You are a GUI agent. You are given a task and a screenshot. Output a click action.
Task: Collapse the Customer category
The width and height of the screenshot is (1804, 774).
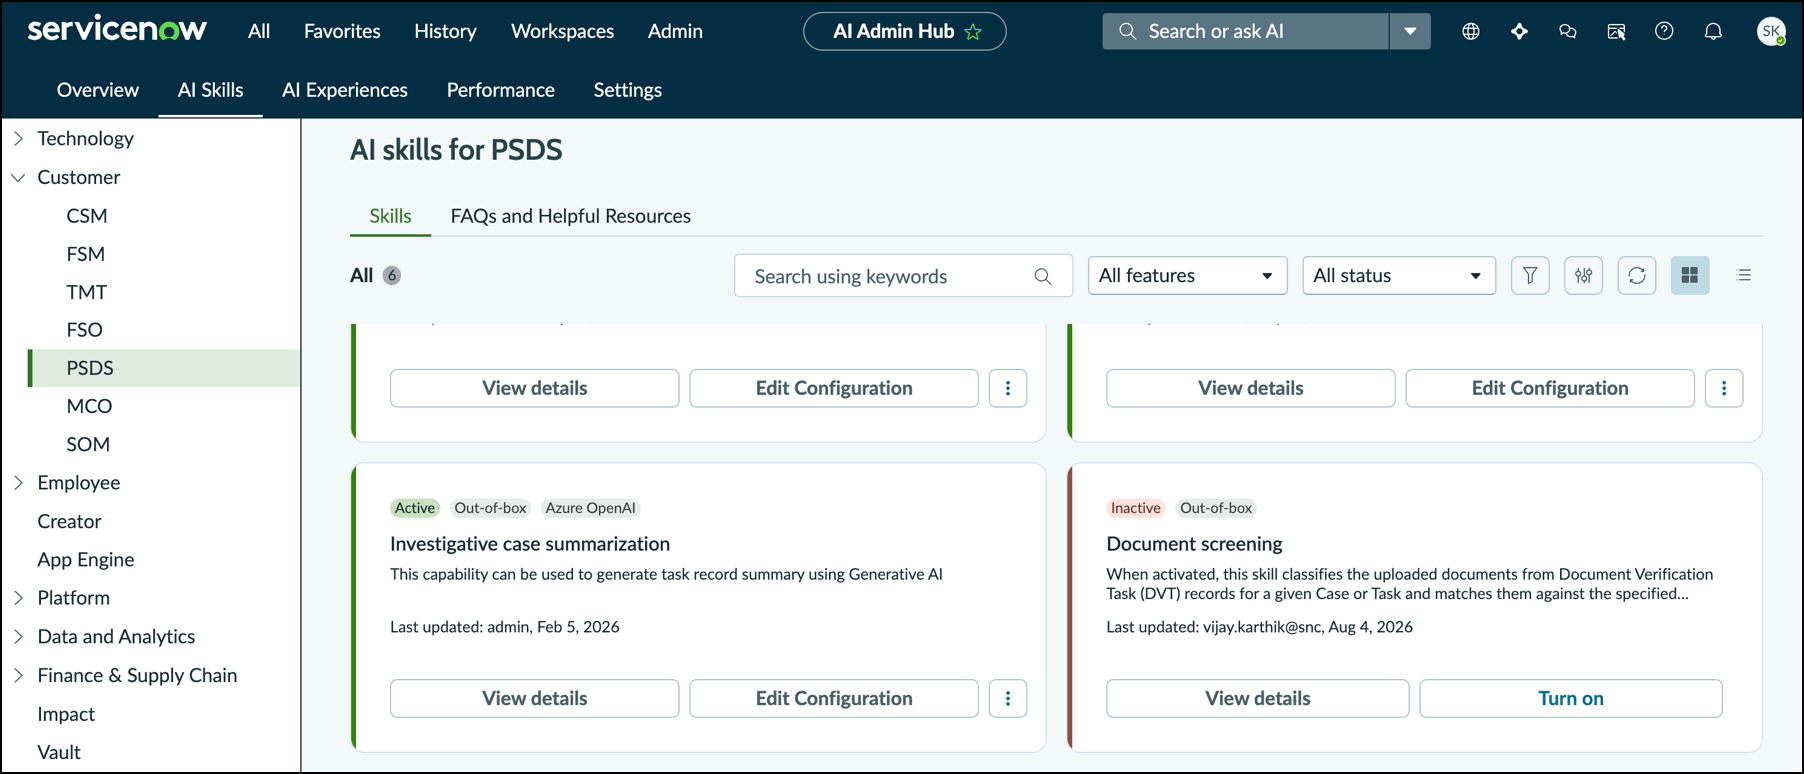point(18,177)
